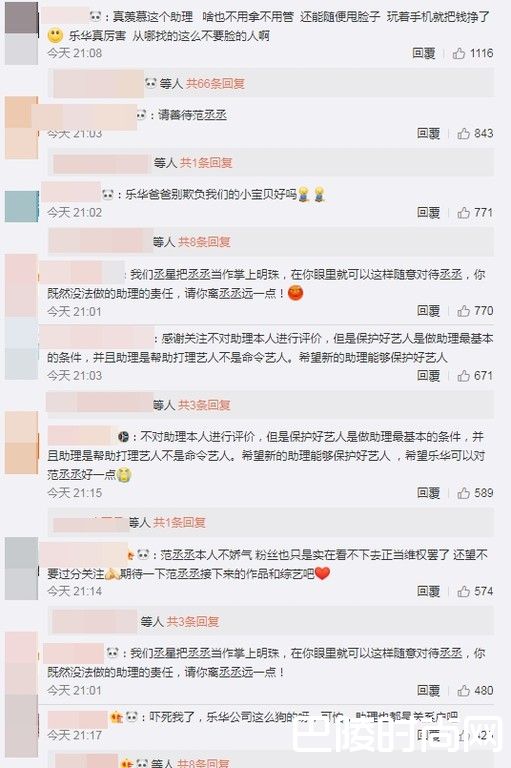The width and height of the screenshot is (511, 768).
Task: Tap the thumbs-up icon next to 770
Action: click(x=463, y=311)
